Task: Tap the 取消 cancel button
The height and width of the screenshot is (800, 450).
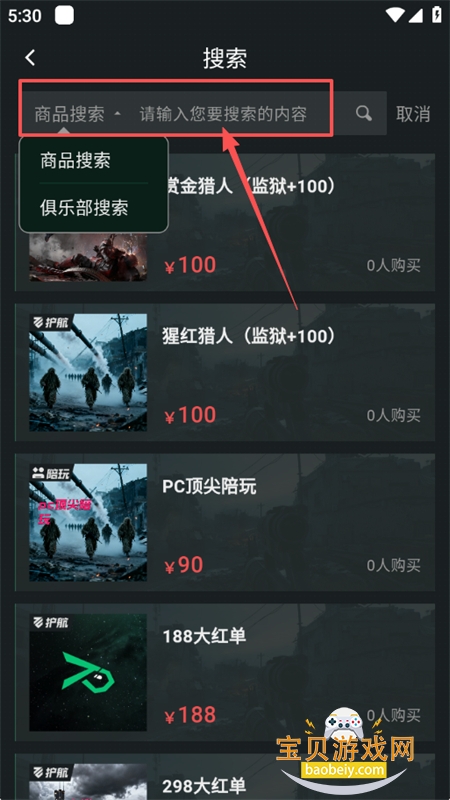Action: (x=413, y=113)
